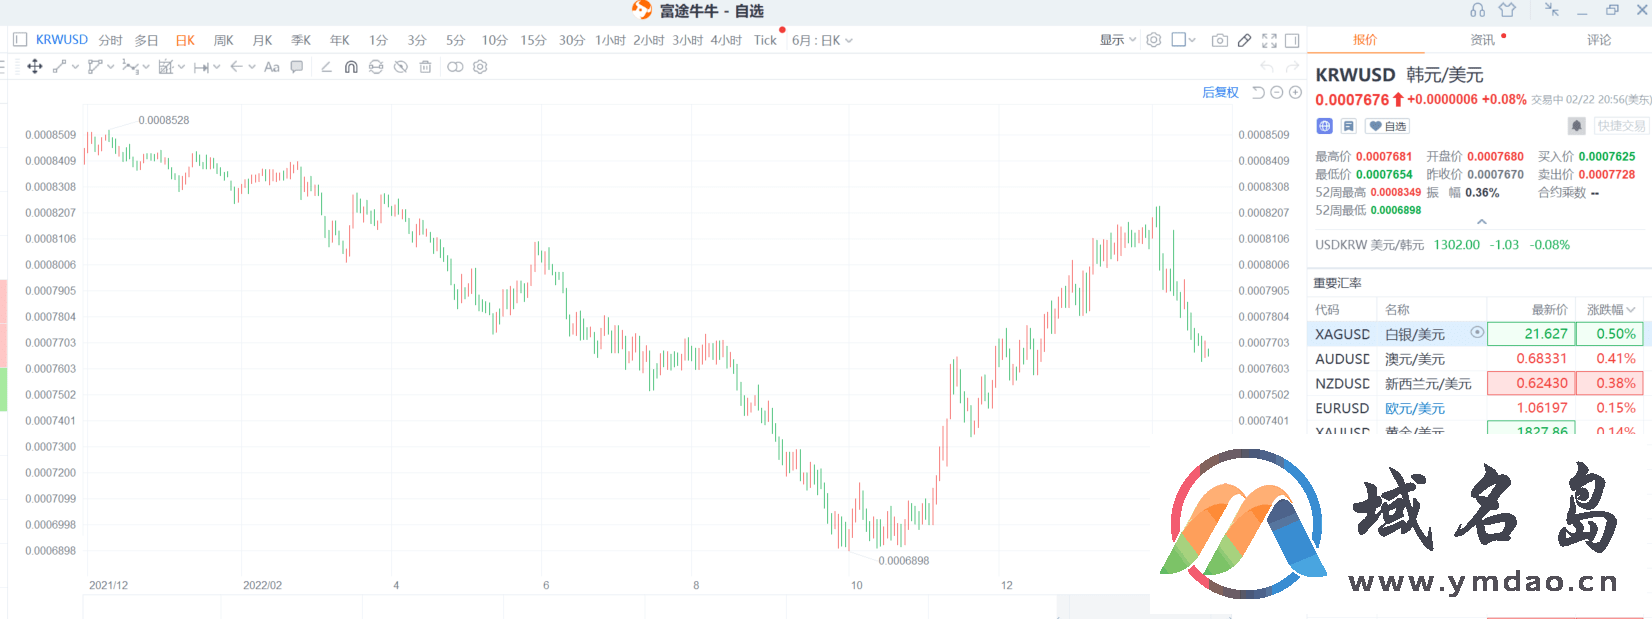
Task: Toggle 自选 watchlist heart button
Action: [1388, 126]
